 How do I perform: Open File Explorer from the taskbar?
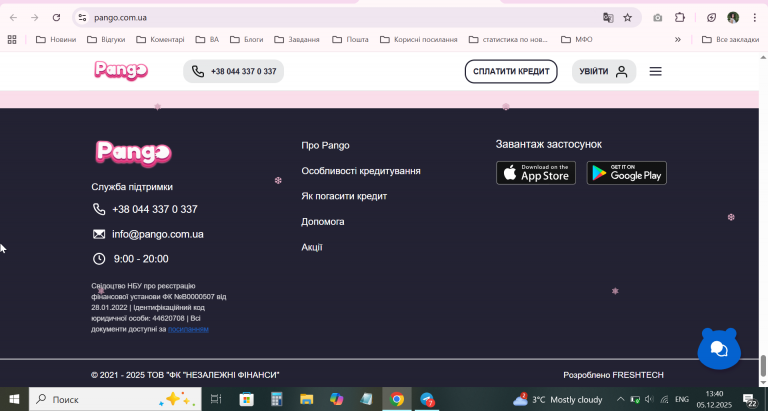pyautogui.click(x=307, y=399)
